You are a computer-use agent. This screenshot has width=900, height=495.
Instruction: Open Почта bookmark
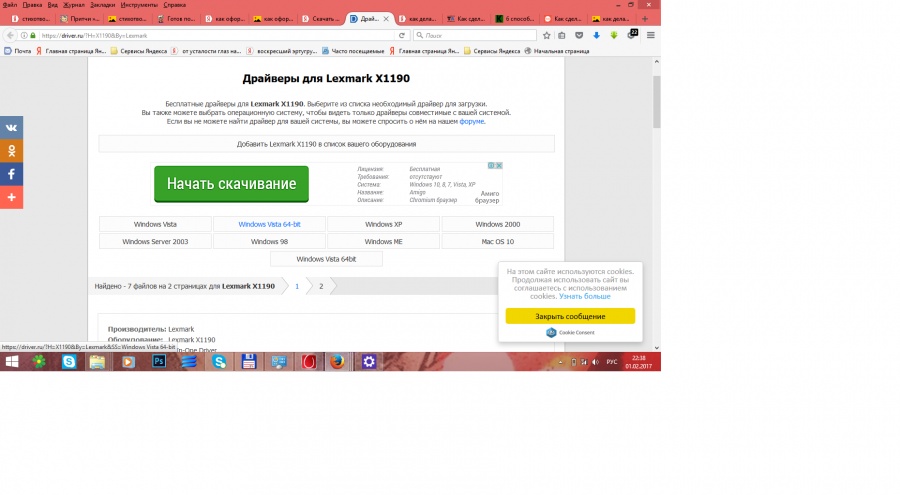click(18, 51)
